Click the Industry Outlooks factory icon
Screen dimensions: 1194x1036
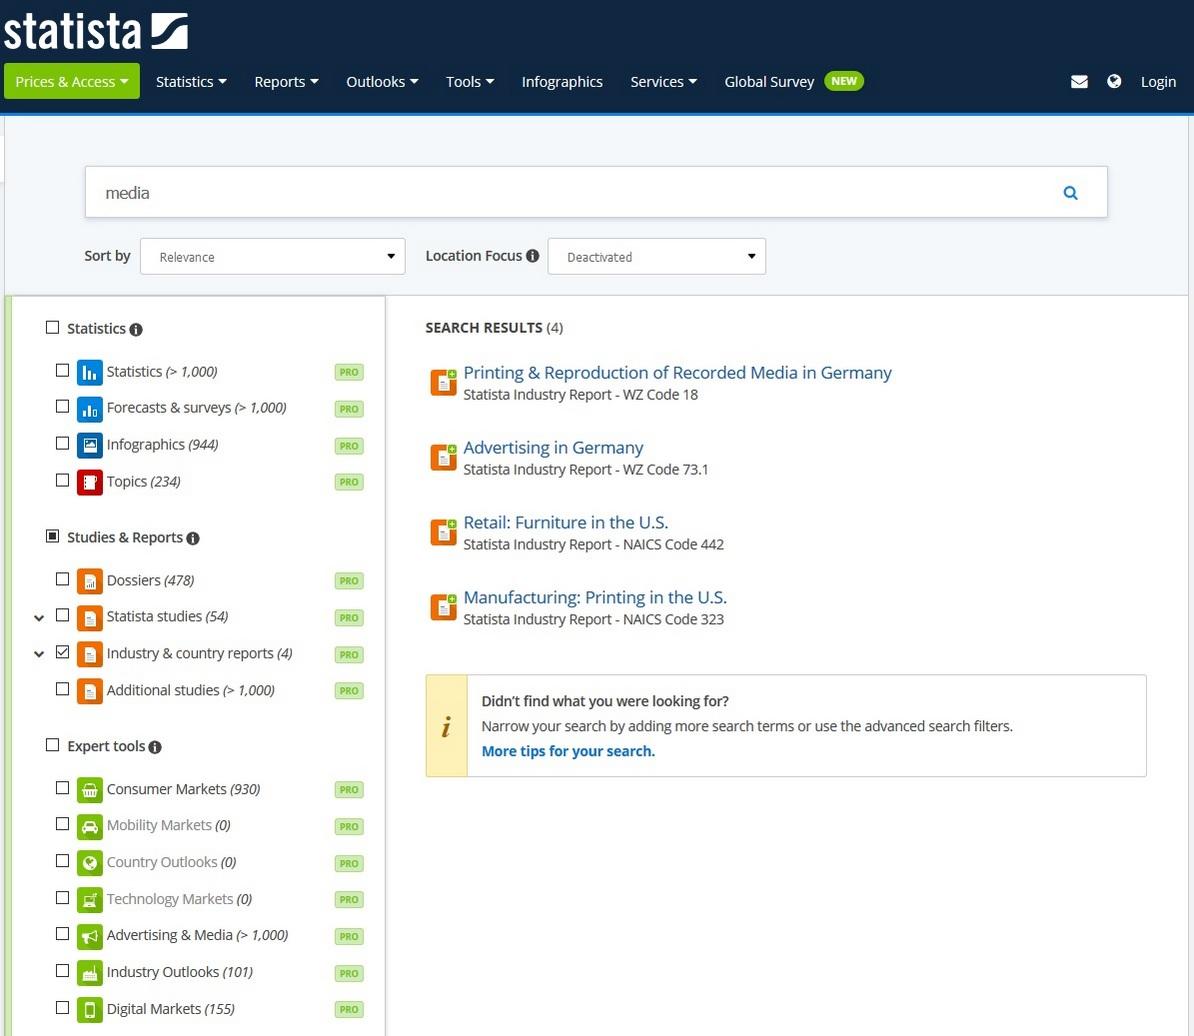tap(90, 973)
